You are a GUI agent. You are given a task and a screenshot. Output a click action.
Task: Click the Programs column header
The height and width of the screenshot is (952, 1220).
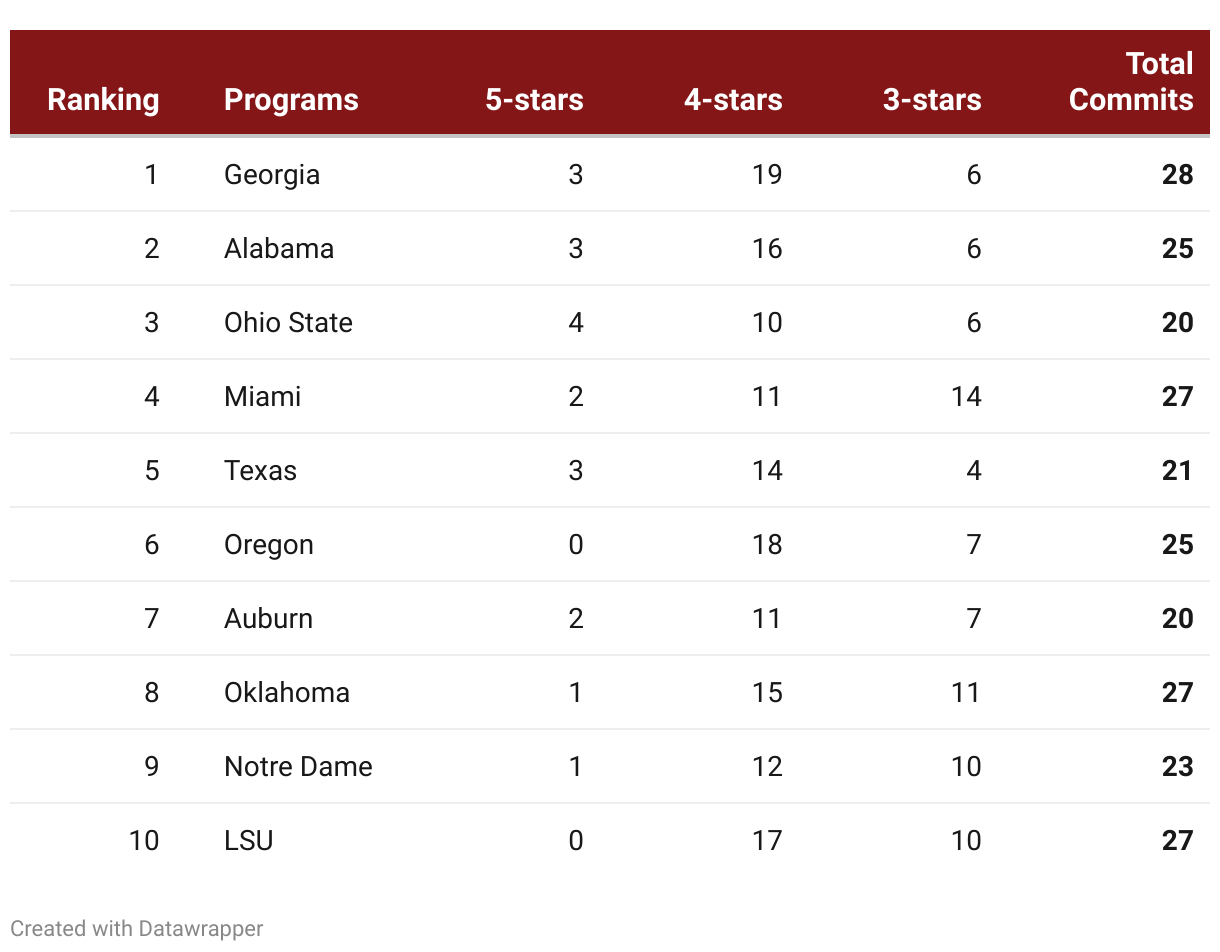pos(291,100)
